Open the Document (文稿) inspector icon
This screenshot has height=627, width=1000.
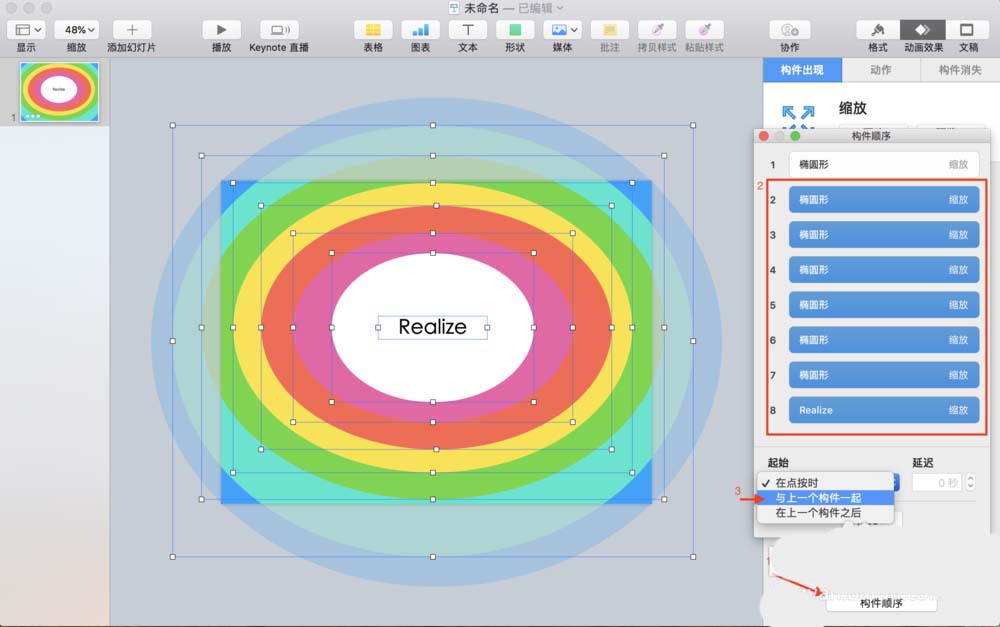pyautogui.click(x=967, y=30)
